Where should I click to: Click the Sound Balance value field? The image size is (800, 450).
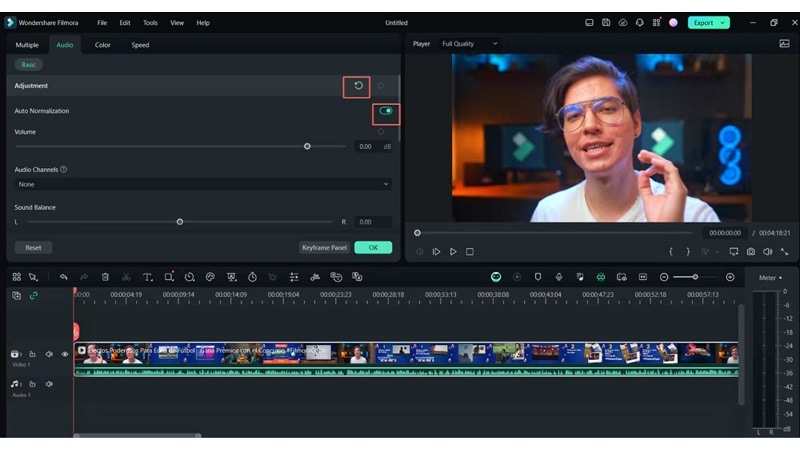[x=373, y=222]
